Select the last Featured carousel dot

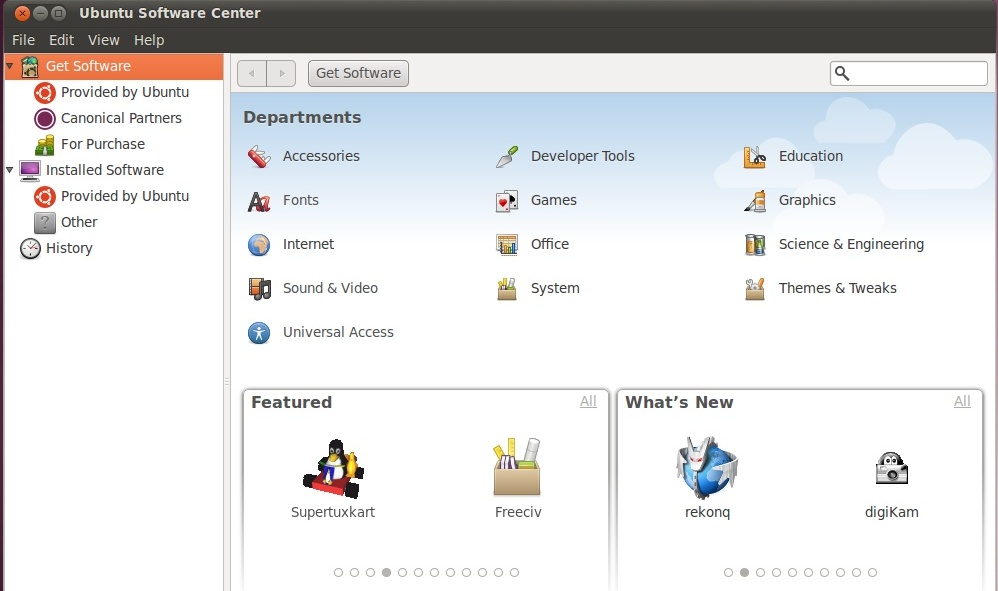pyautogui.click(x=514, y=573)
